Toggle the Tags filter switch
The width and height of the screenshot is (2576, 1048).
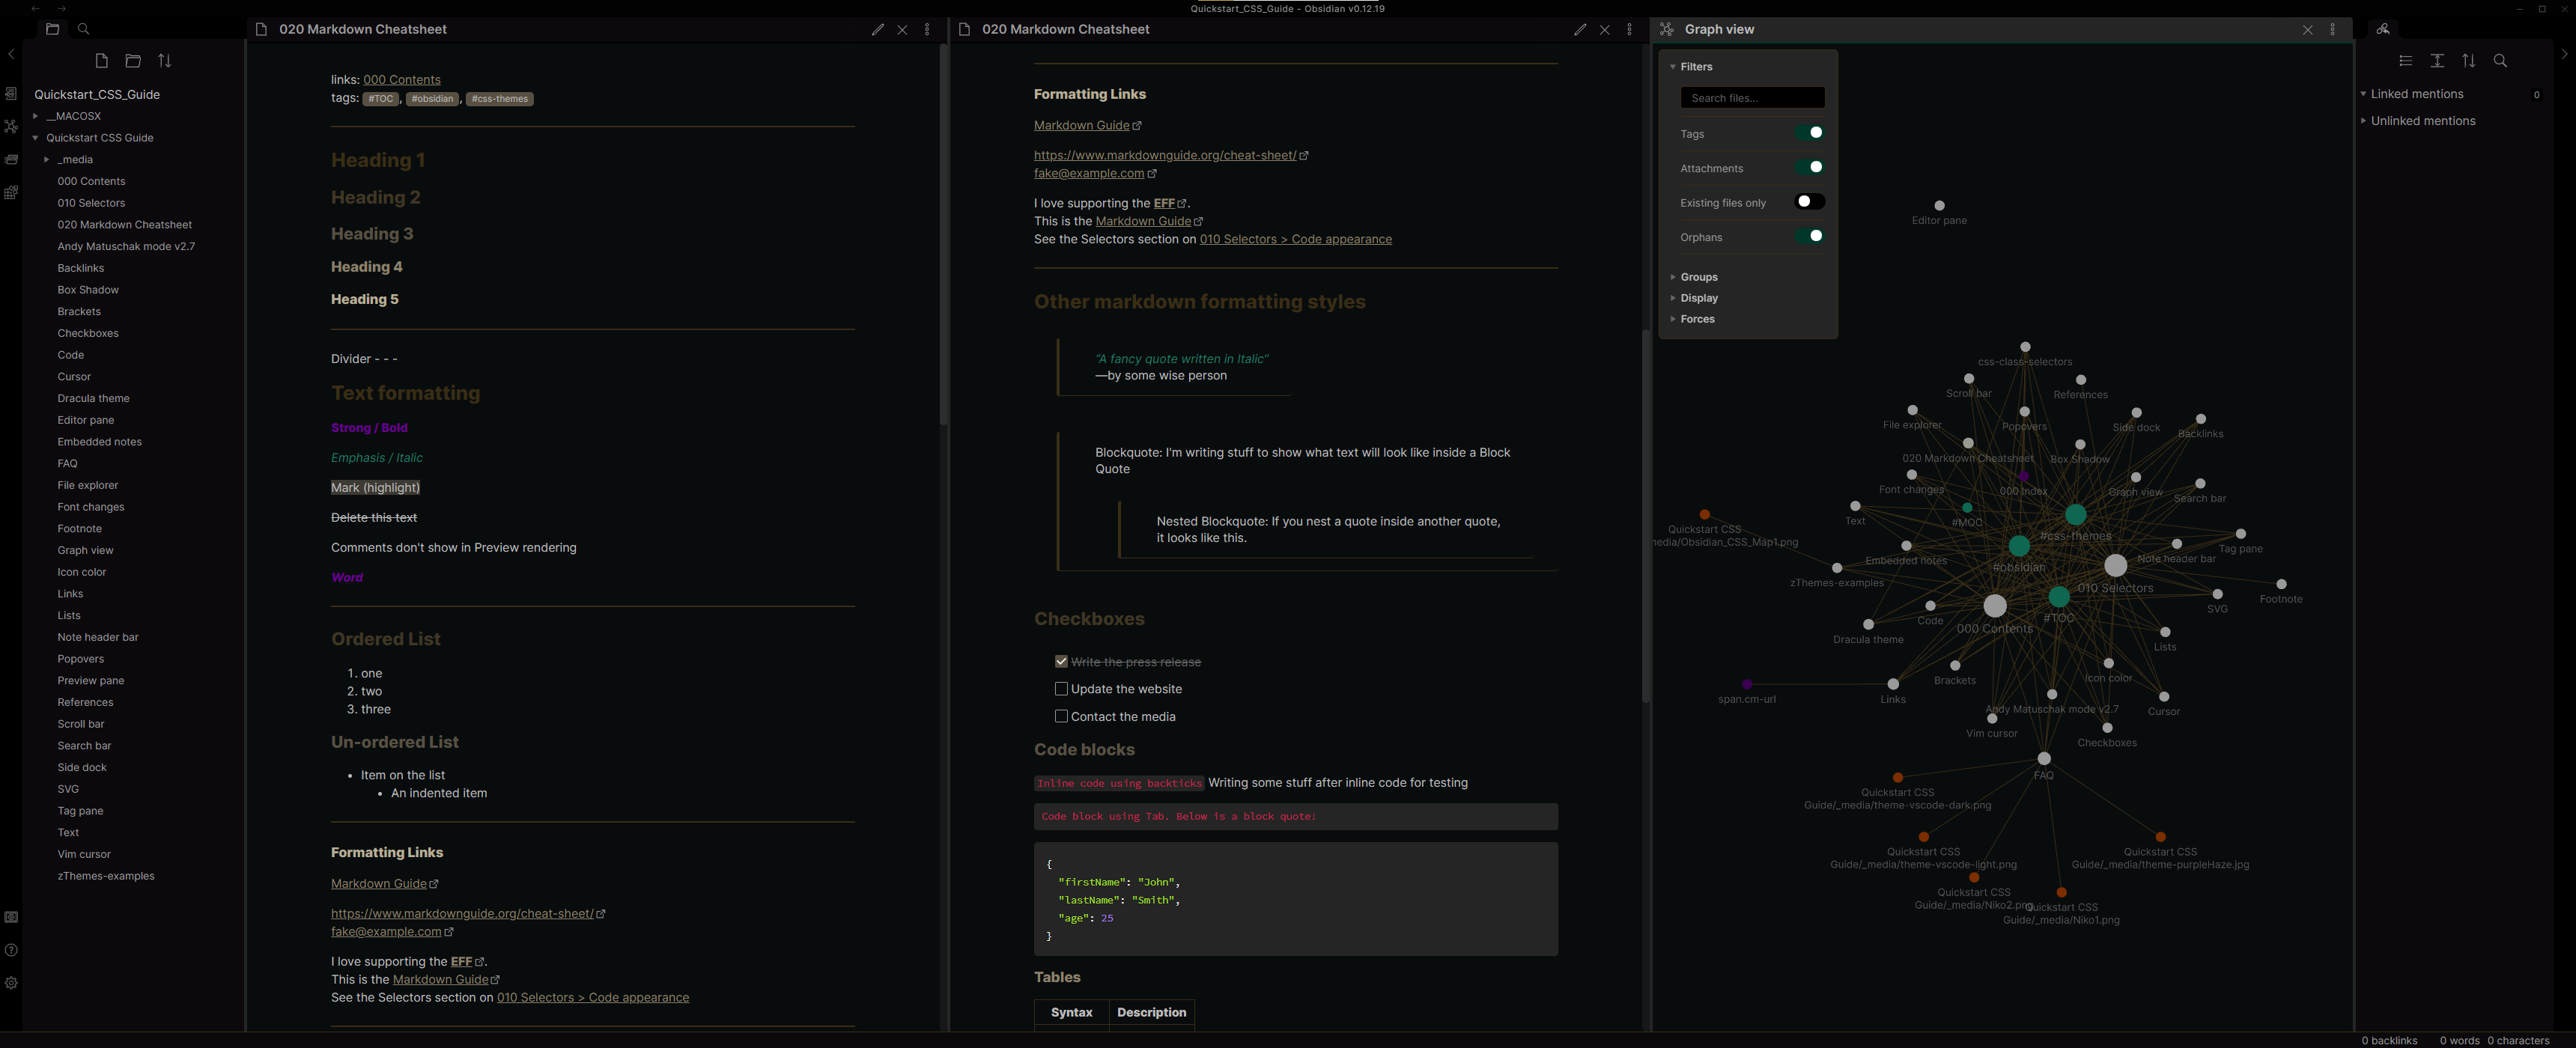(x=1809, y=133)
